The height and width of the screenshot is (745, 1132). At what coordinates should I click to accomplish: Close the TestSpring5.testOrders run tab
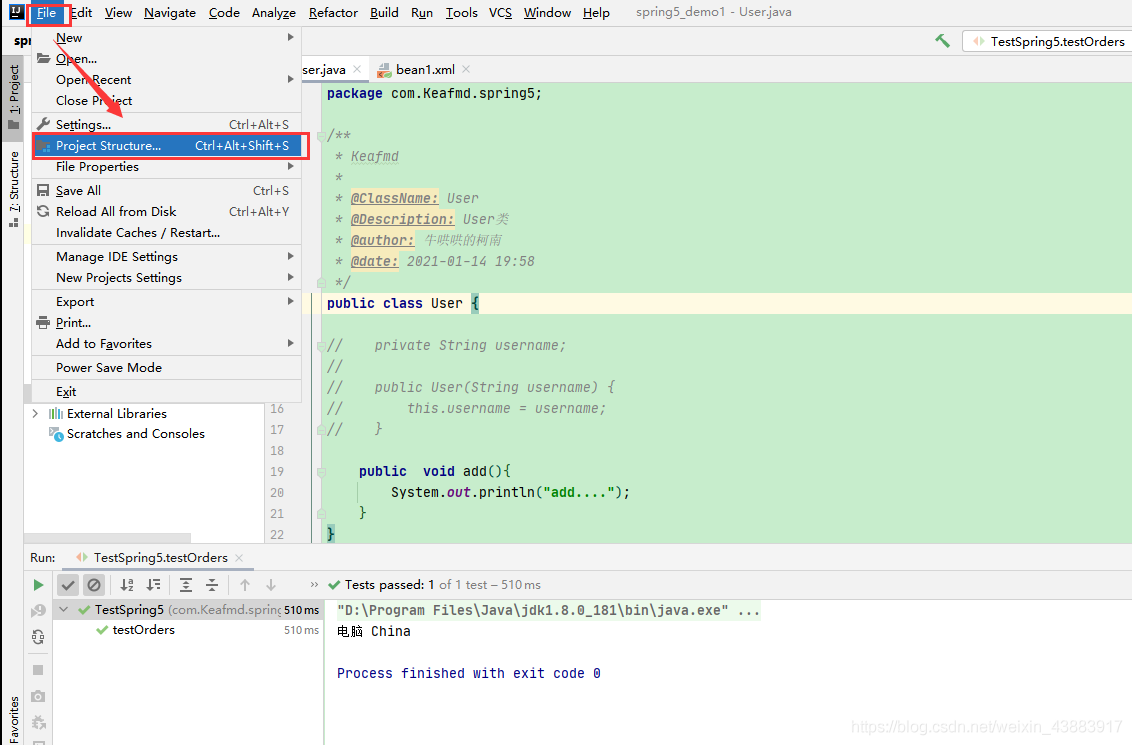[239, 558]
